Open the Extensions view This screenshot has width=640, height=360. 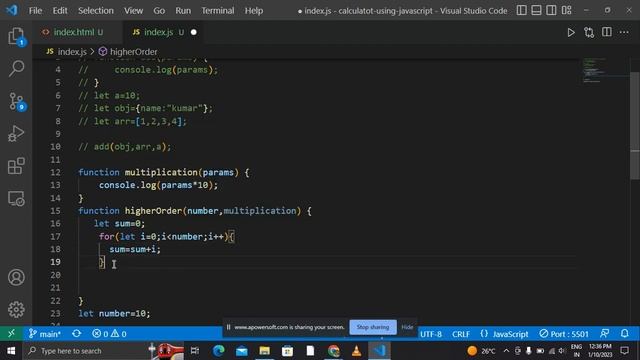(16, 166)
